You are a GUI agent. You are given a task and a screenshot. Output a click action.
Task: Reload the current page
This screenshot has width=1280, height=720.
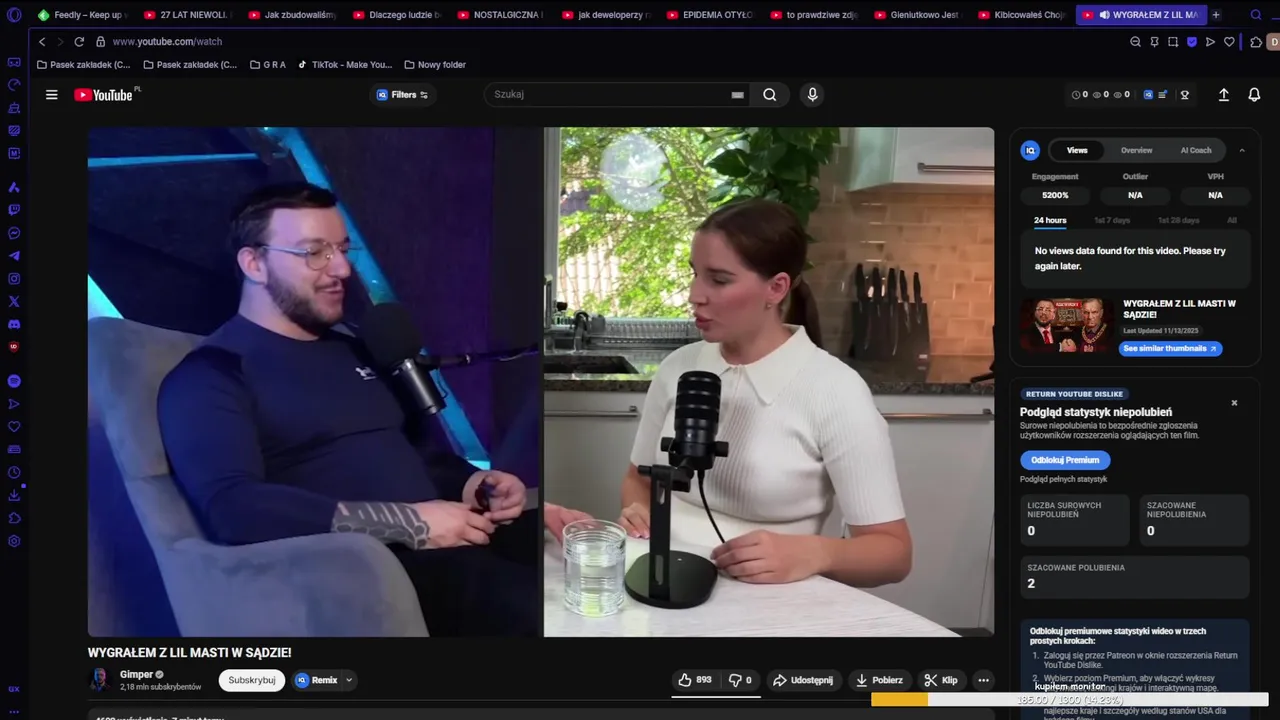click(x=79, y=42)
